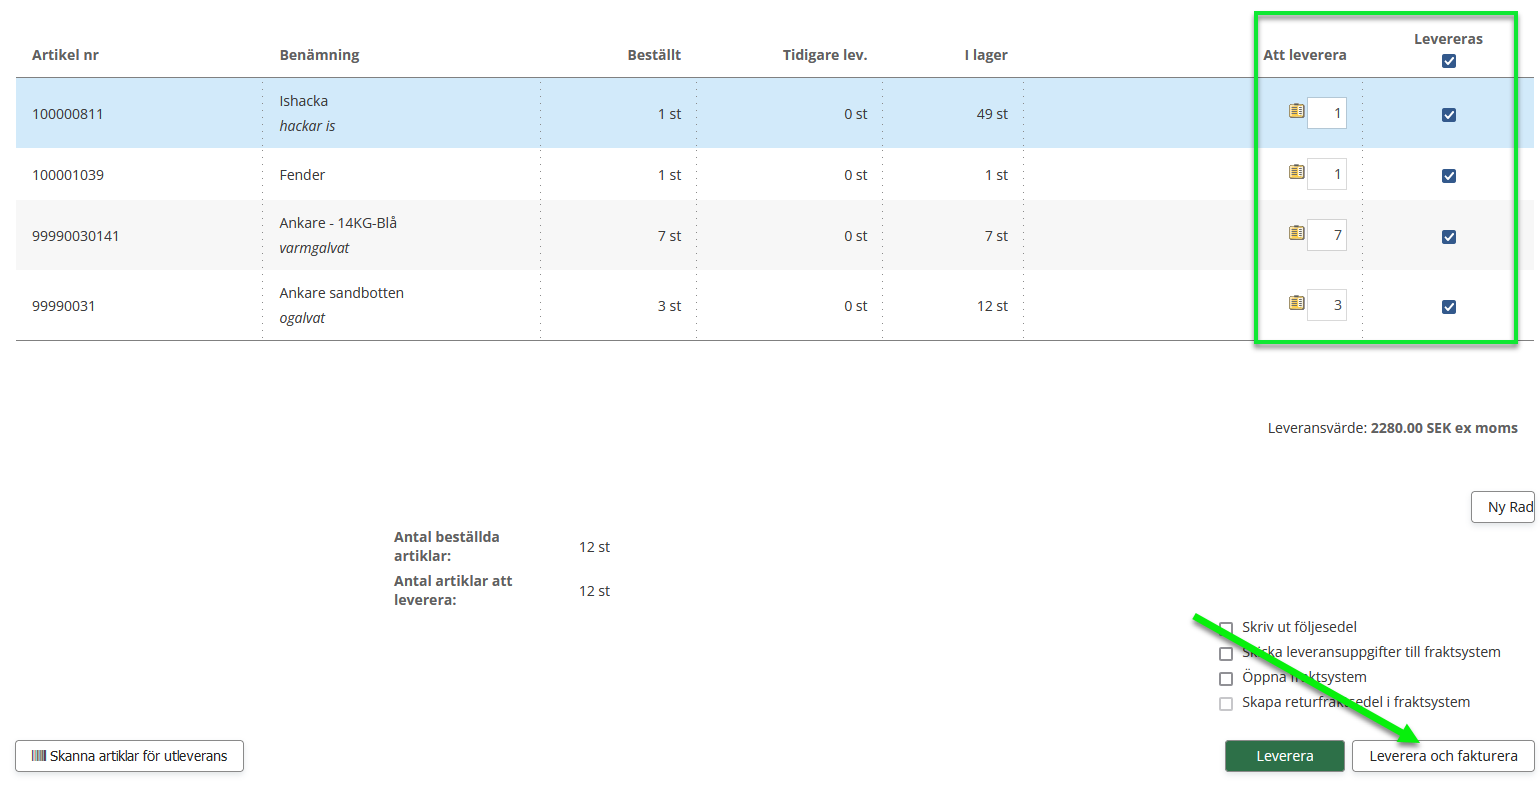
Task: Uncheck Levereras checkbox for Ishacka
Action: click(1448, 115)
